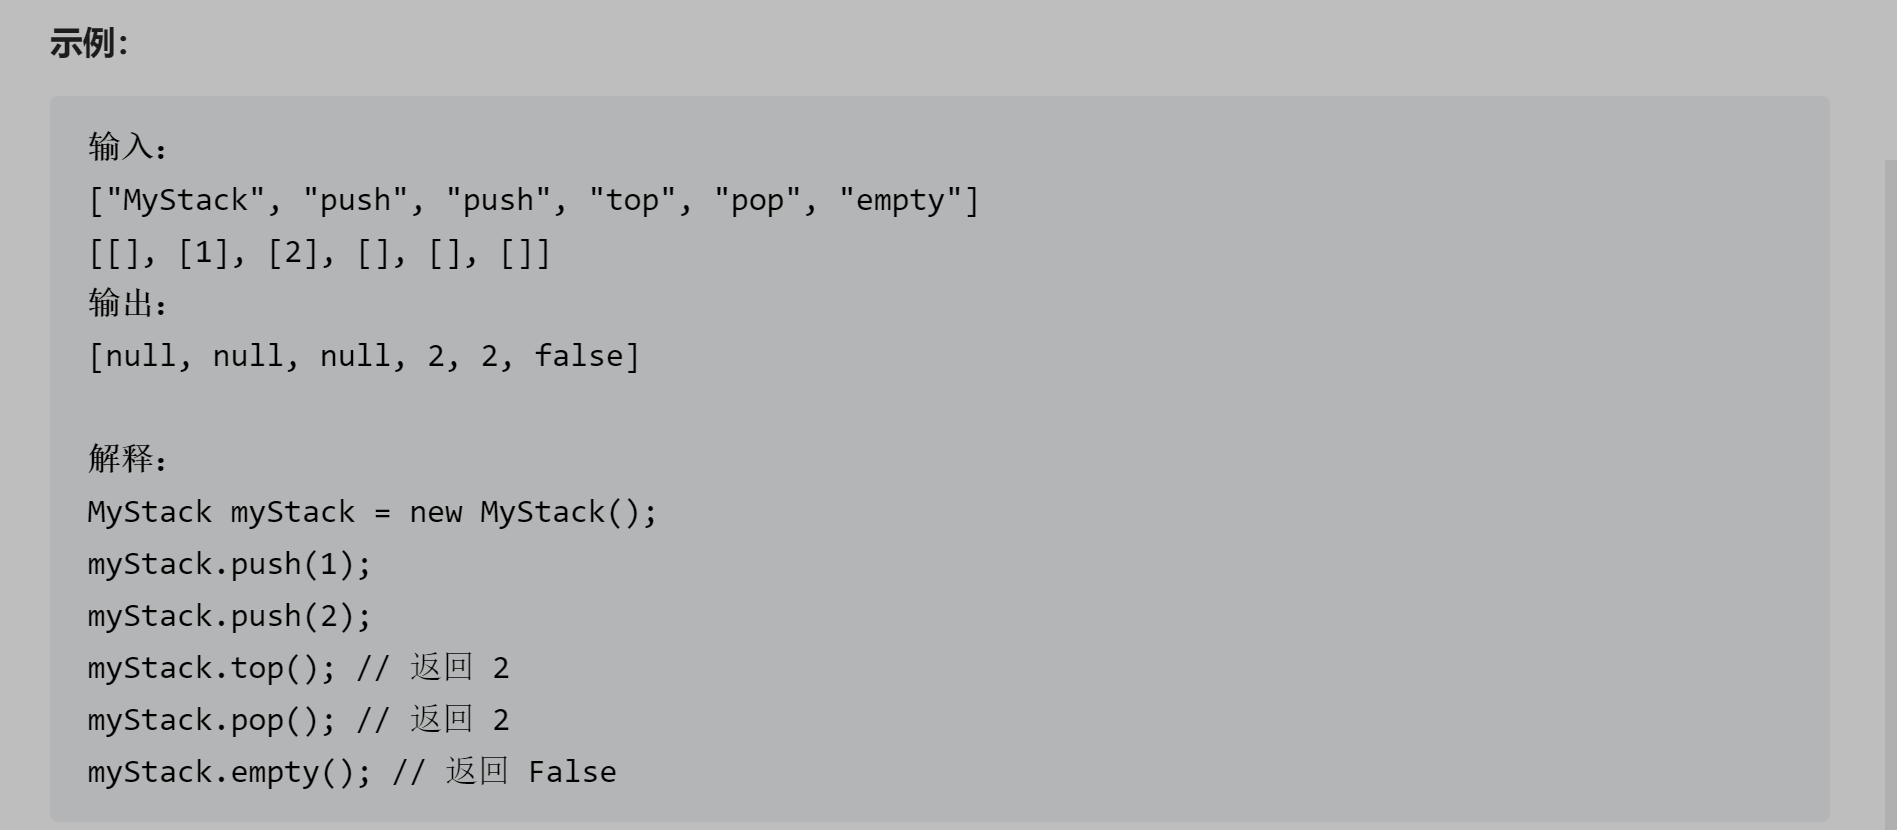Click the [1] argument in the second input line
Viewport: 1897px width, 830px height.
pyautogui.click(x=204, y=253)
